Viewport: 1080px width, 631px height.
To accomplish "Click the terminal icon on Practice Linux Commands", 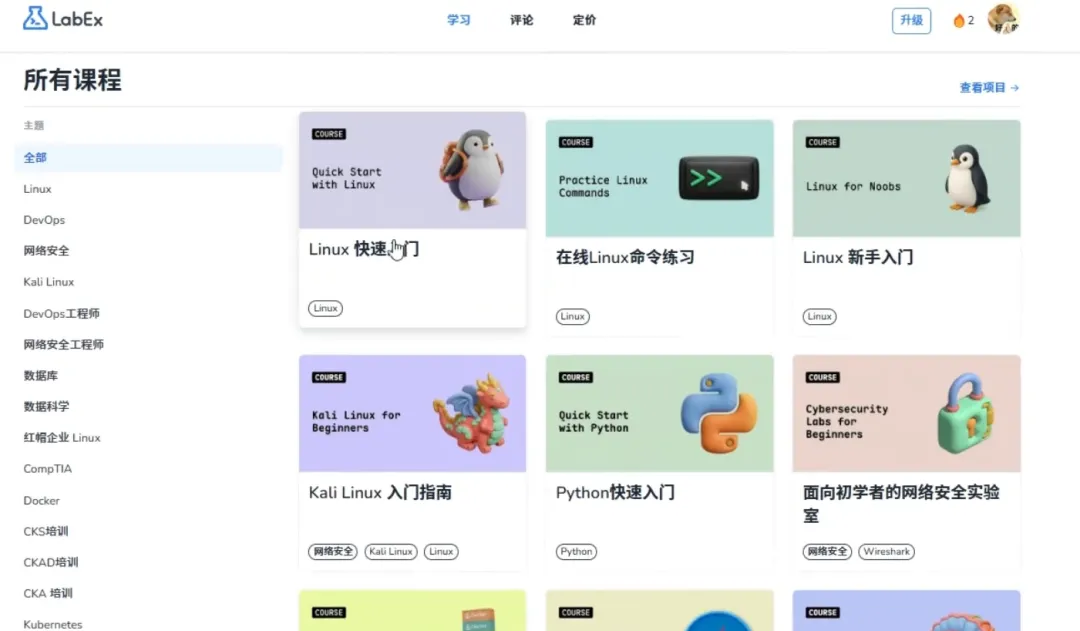I will coord(718,178).
